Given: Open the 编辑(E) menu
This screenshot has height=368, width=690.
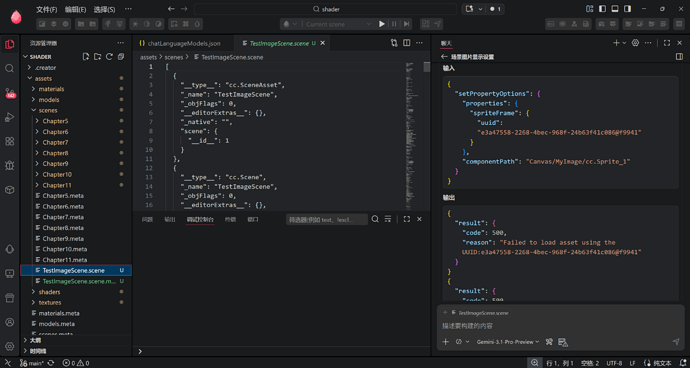Looking at the screenshot, I should tap(75, 9).
